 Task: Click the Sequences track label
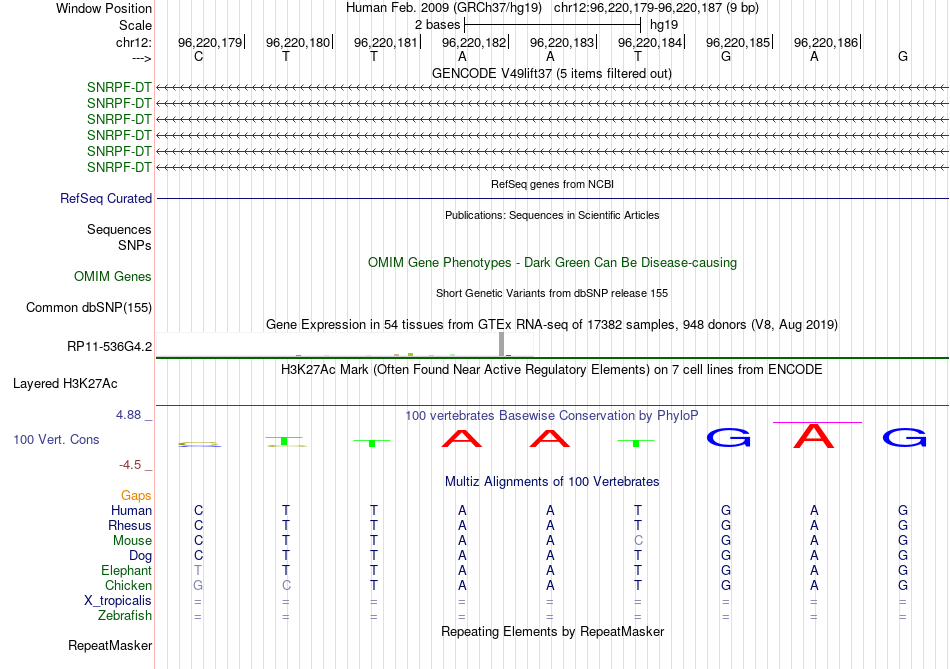[119, 229]
